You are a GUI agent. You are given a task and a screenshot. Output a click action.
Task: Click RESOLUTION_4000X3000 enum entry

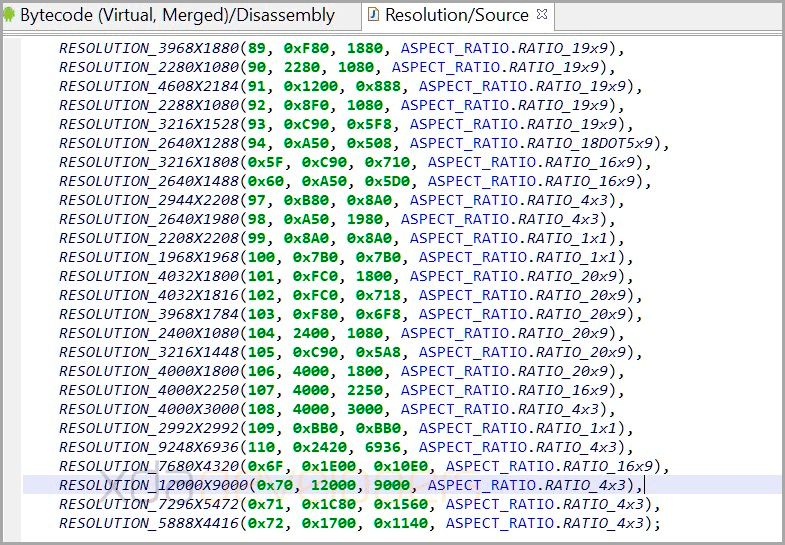coord(149,409)
